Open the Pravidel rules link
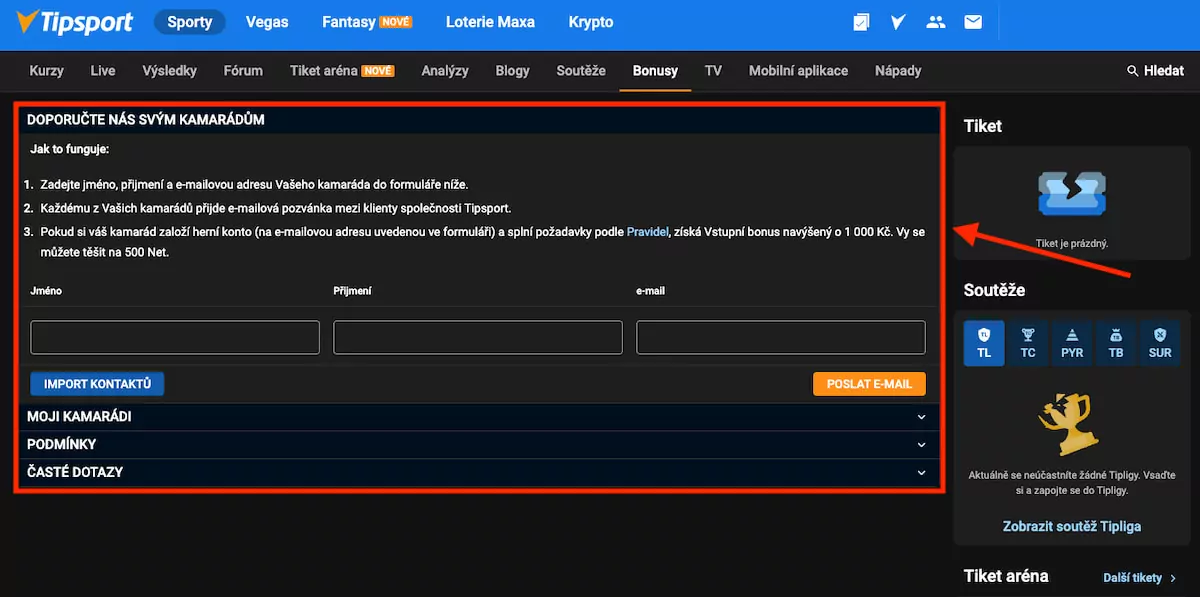Screen dimensions: 1200x597 (x=647, y=232)
